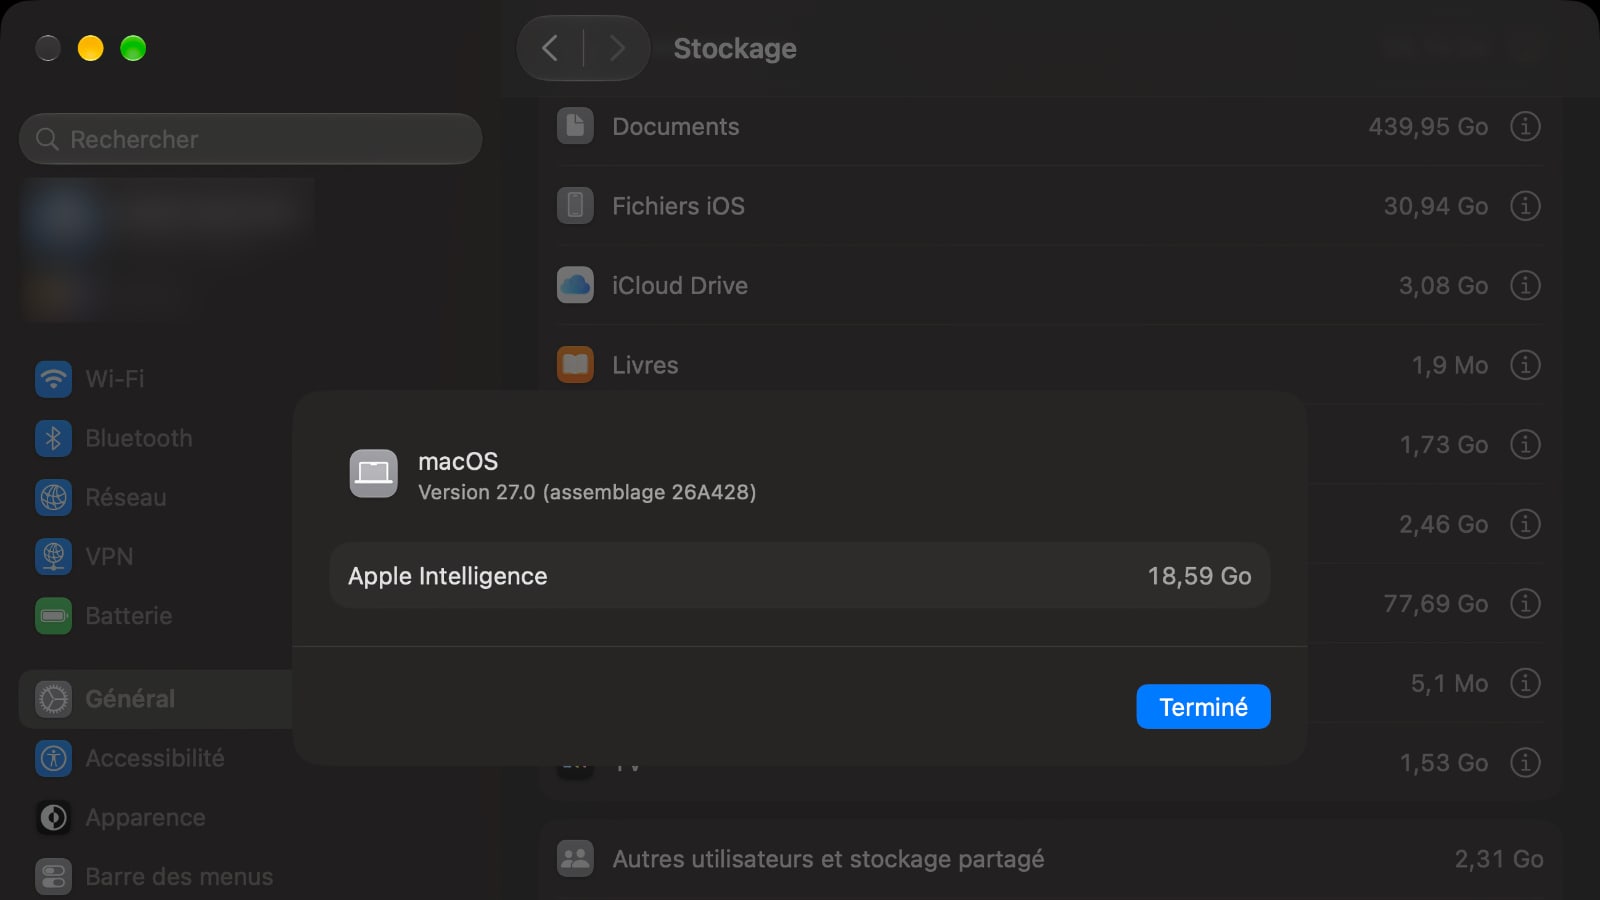Click the Apparence icon

pyautogui.click(x=54, y=817)
